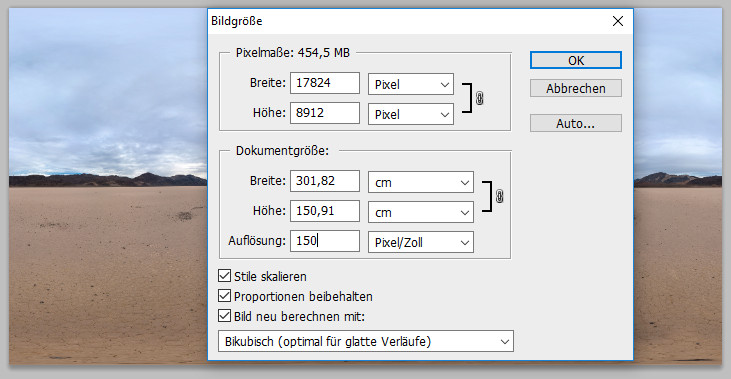The width and height of the screenshot is (731, 379).
Task: Select the document Breite field 301,82
Action: [325, 181]
